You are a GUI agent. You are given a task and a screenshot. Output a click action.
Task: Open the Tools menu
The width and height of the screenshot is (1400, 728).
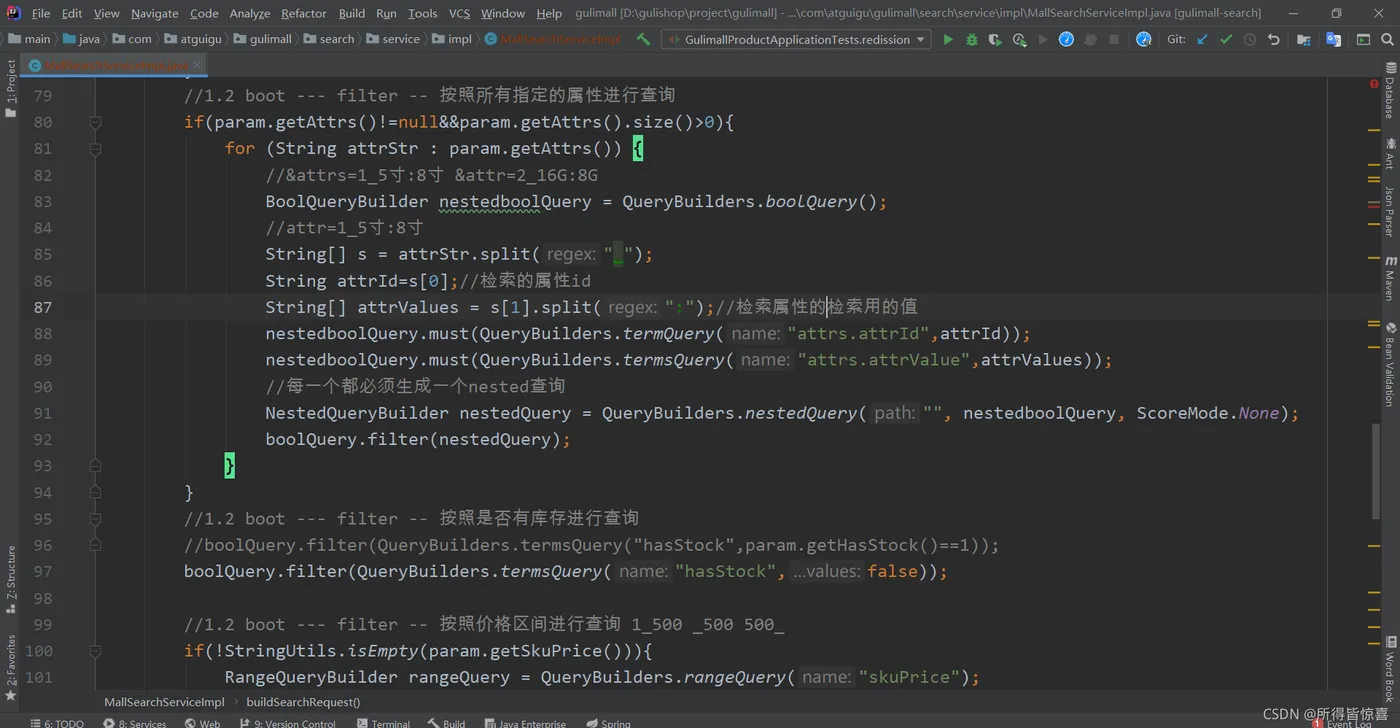[423, 13]
